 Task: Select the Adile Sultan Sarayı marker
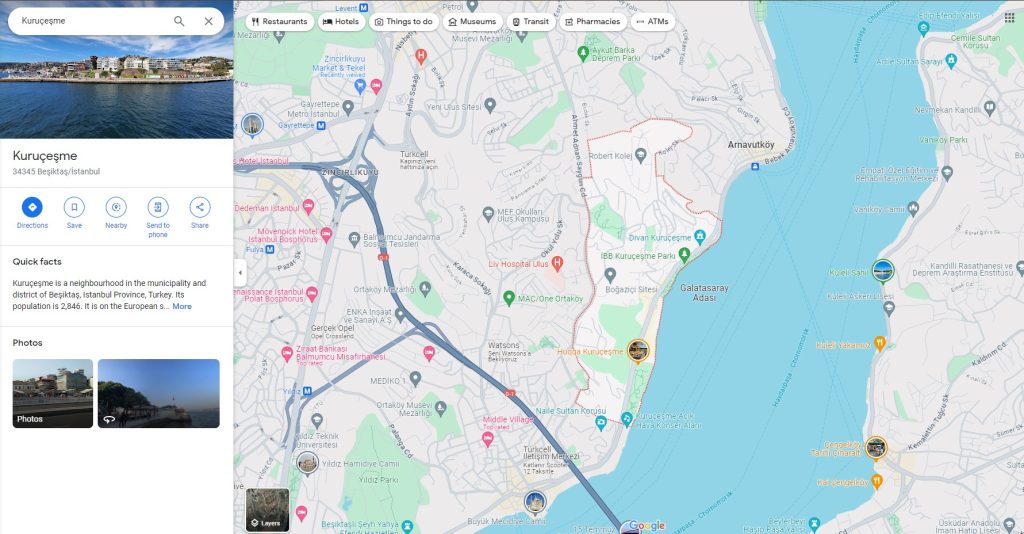[x=951, y=61]
